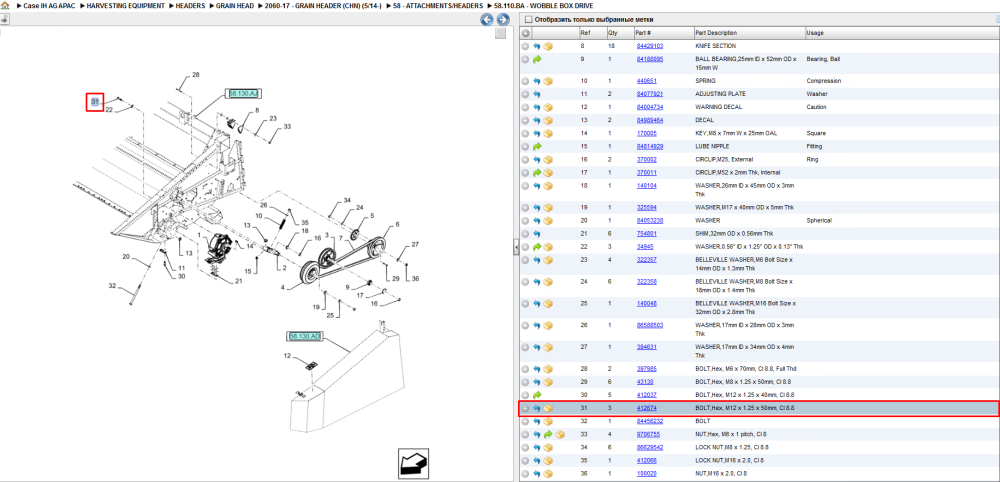The image size is (1000, 482).
Task: Click green arrow in CIRCLIP M52 row
Action: click(537, 173)
